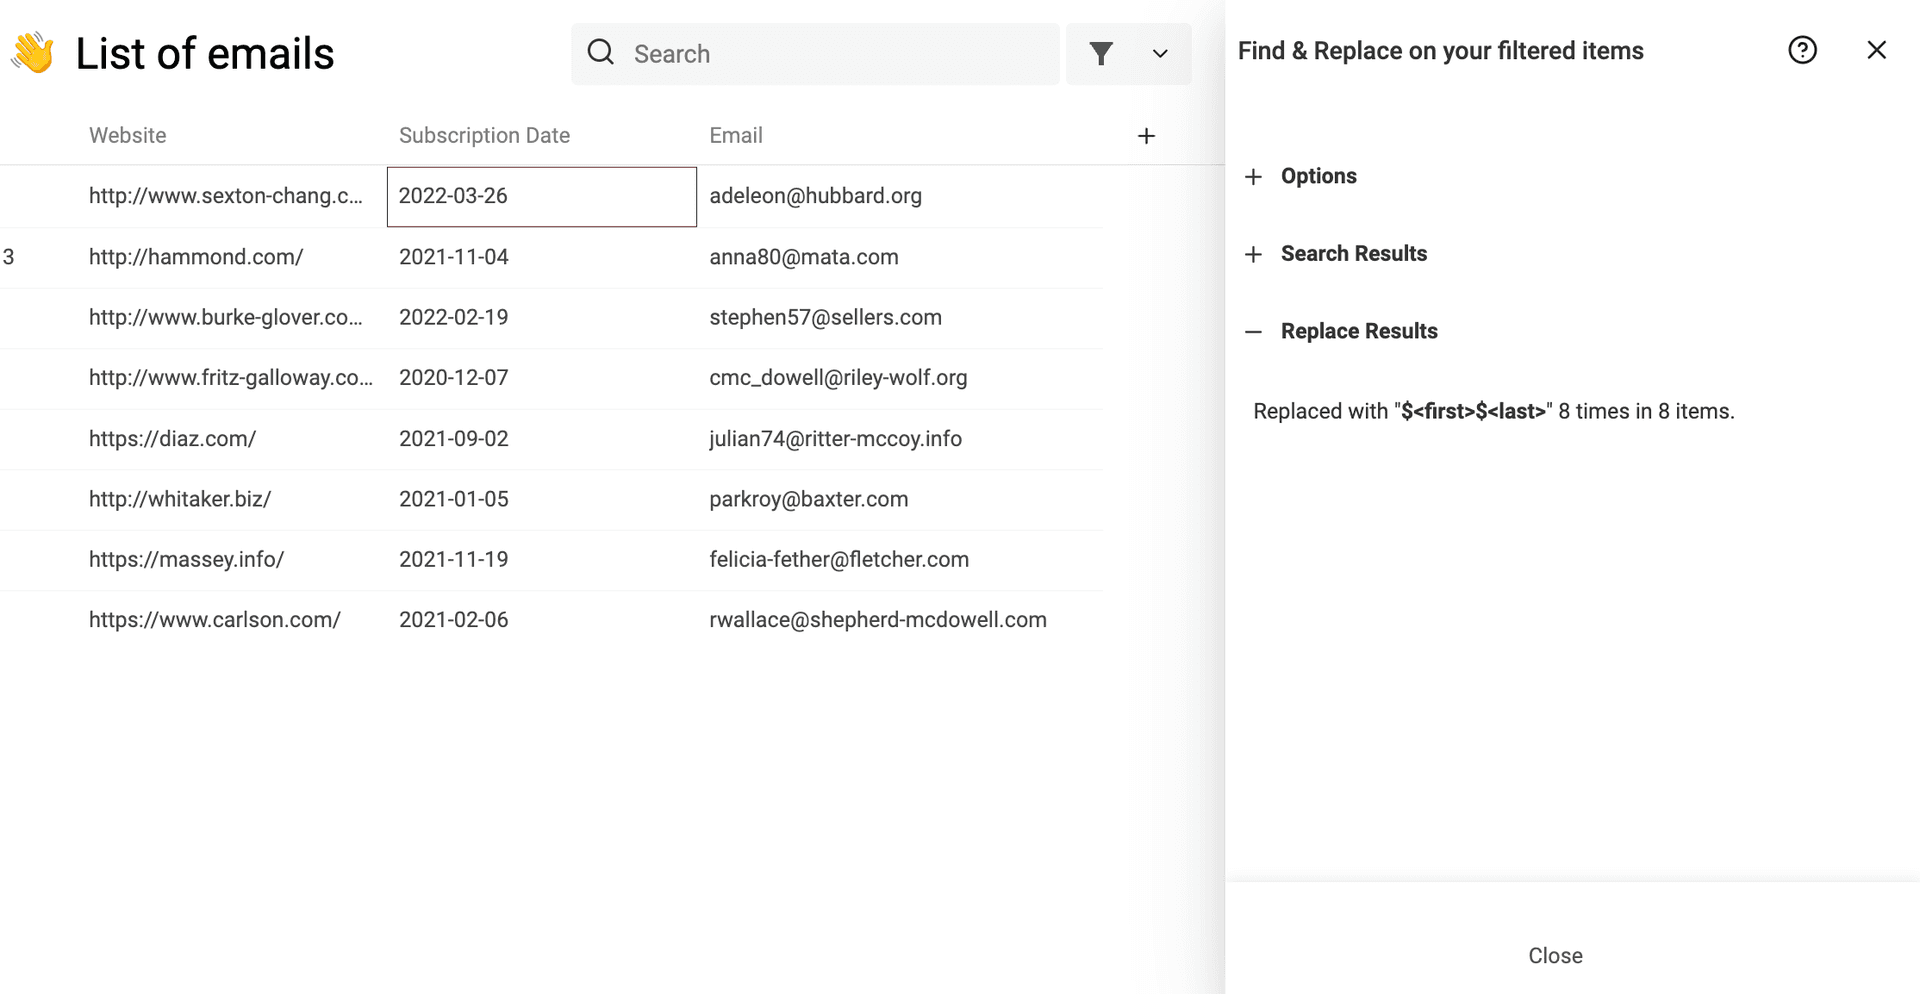This screenshot has width=1920, height=994.
Task: Expand the Search Results section
Action: (1353, 254)
